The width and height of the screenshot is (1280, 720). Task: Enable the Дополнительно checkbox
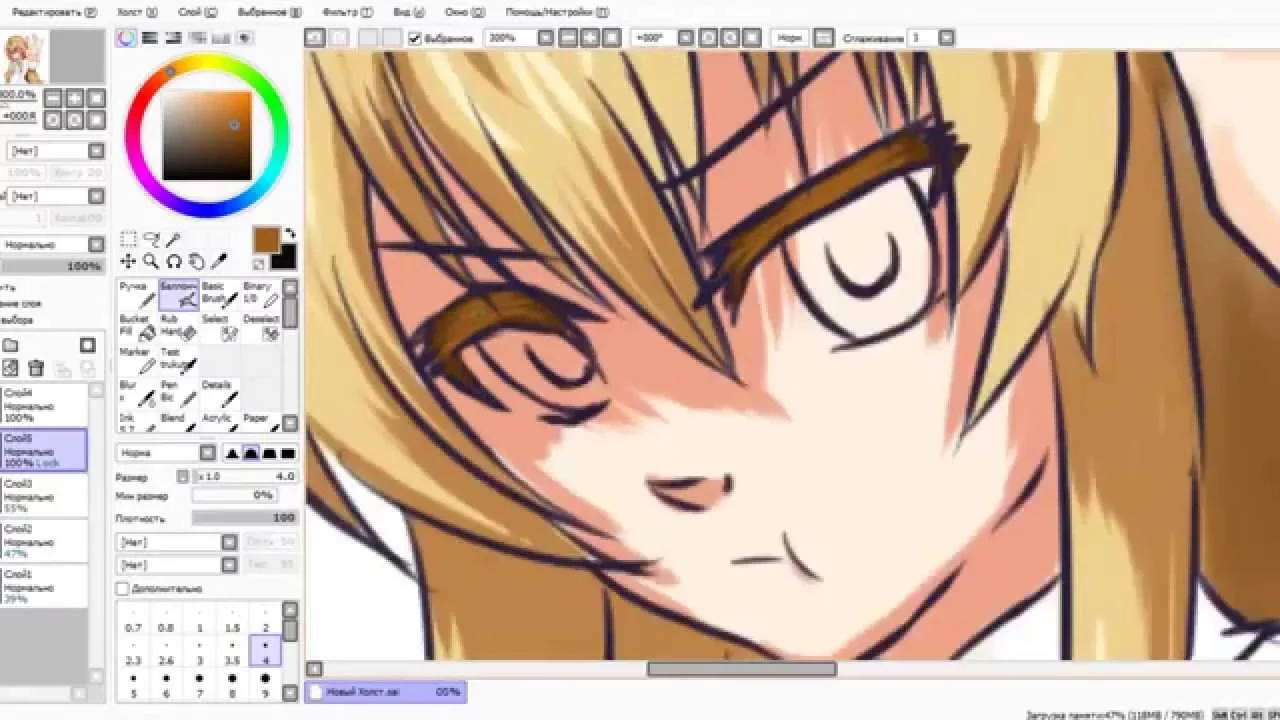(x=123, y=589)
